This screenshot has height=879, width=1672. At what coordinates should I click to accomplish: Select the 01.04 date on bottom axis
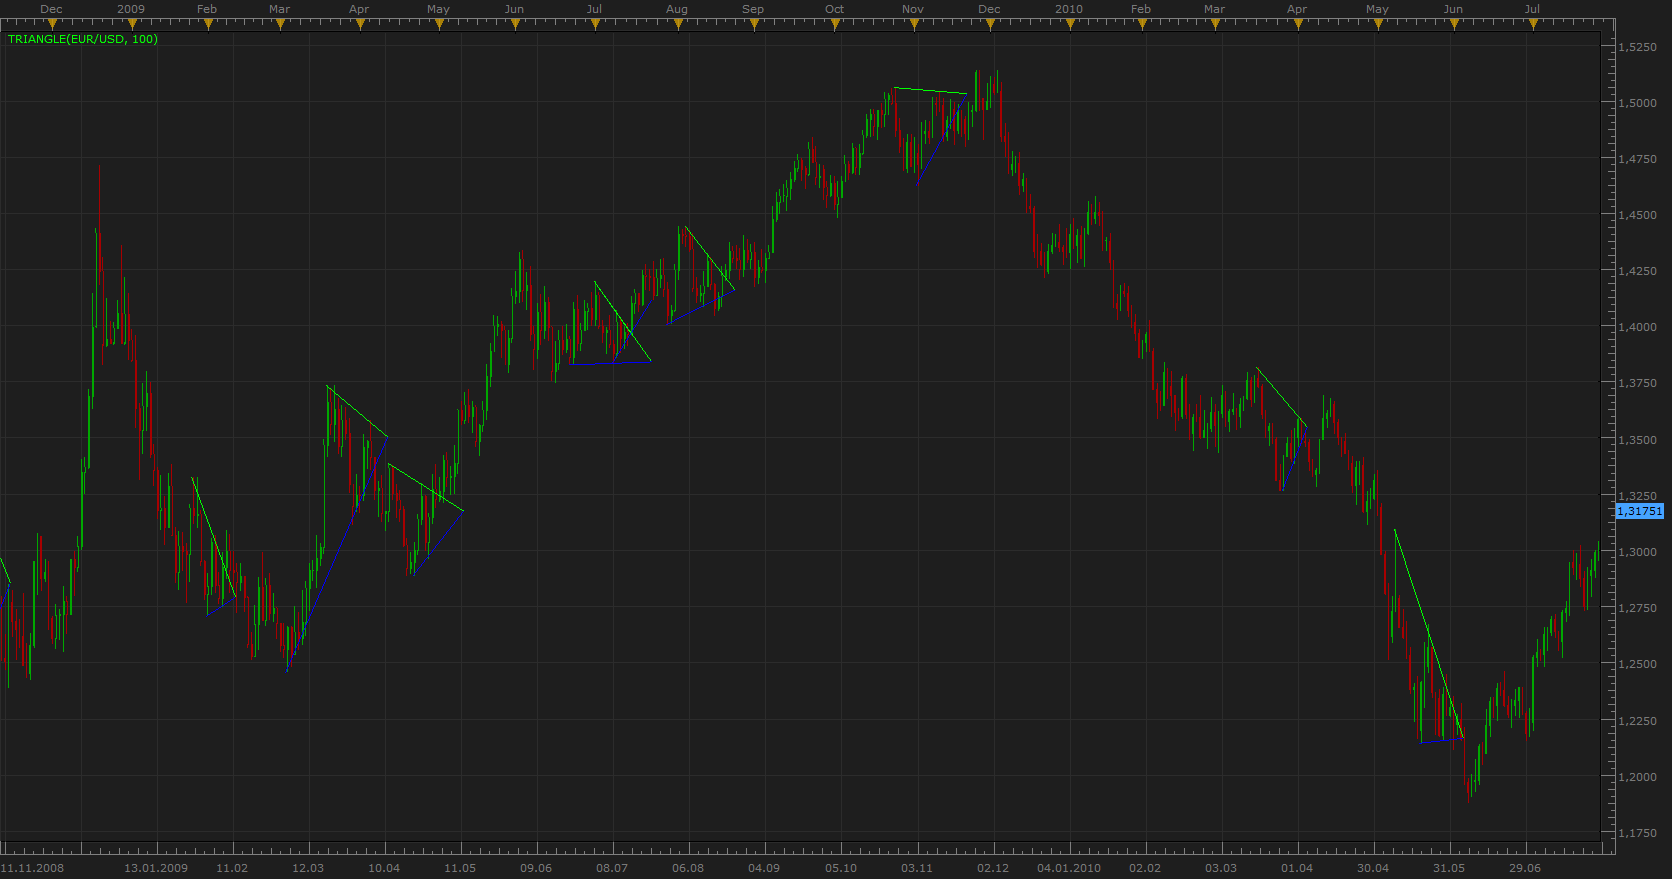pos(1297,868)
